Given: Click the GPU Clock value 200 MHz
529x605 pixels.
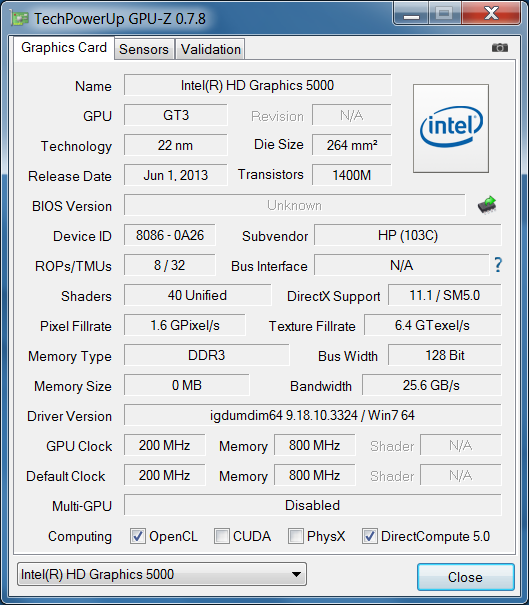Looking at the screenshot, I should (x=165, y=445).
